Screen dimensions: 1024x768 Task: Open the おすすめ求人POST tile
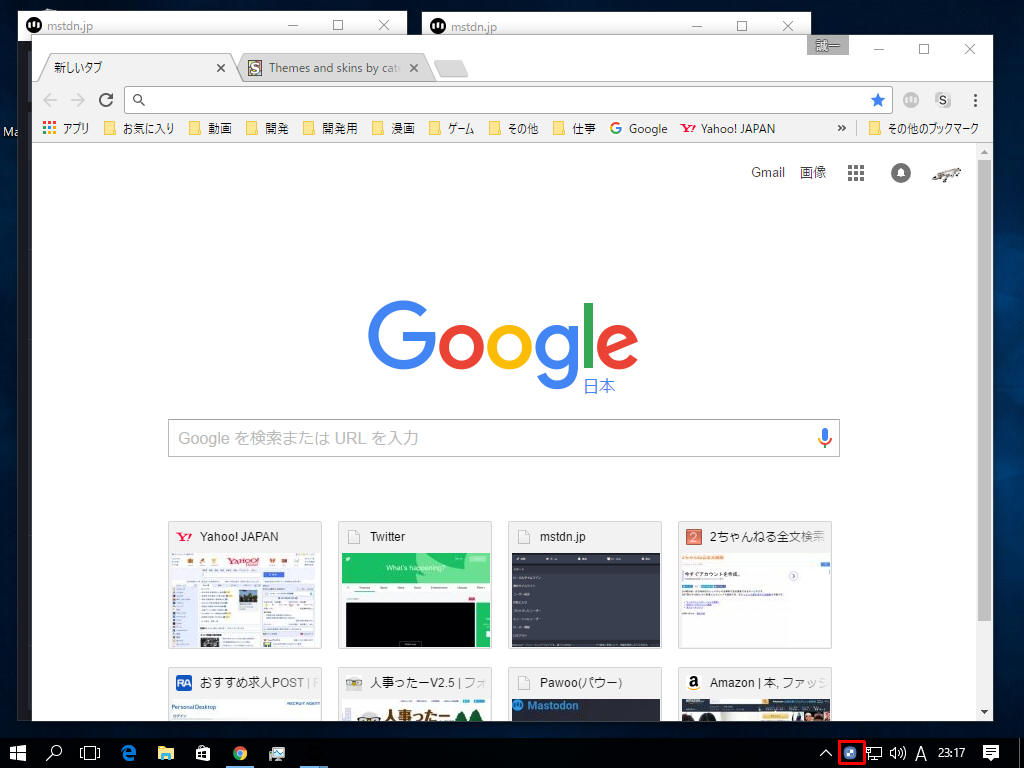(245, 694)
